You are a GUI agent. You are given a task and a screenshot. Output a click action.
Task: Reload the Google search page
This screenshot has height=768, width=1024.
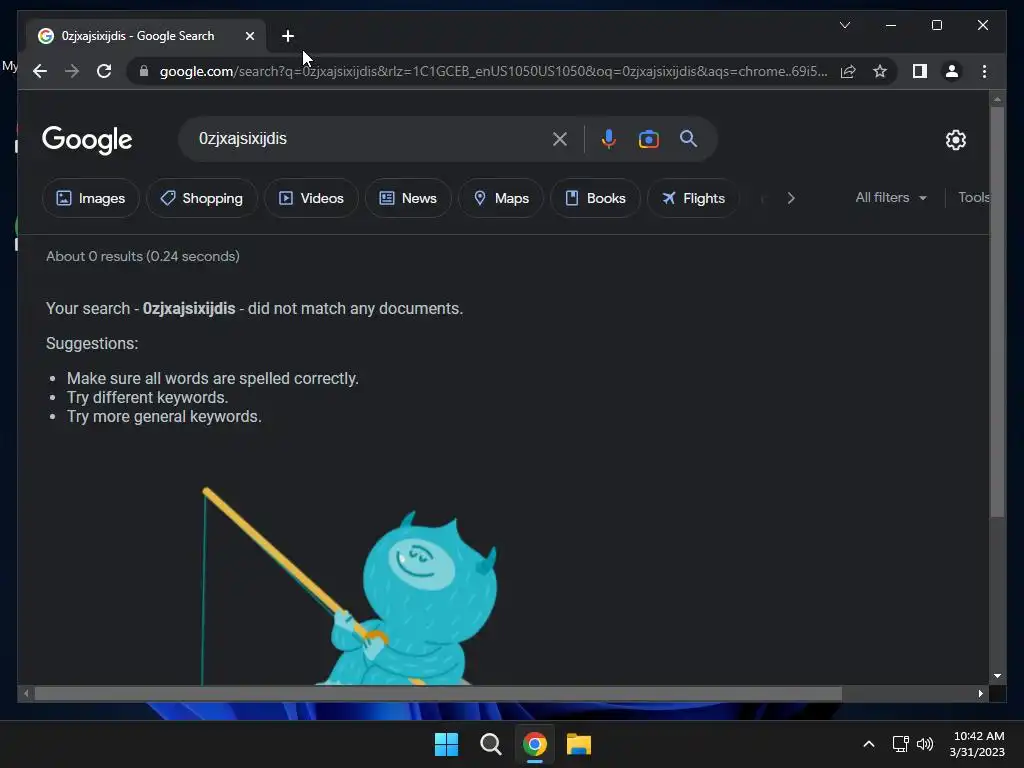coord(104,71)
